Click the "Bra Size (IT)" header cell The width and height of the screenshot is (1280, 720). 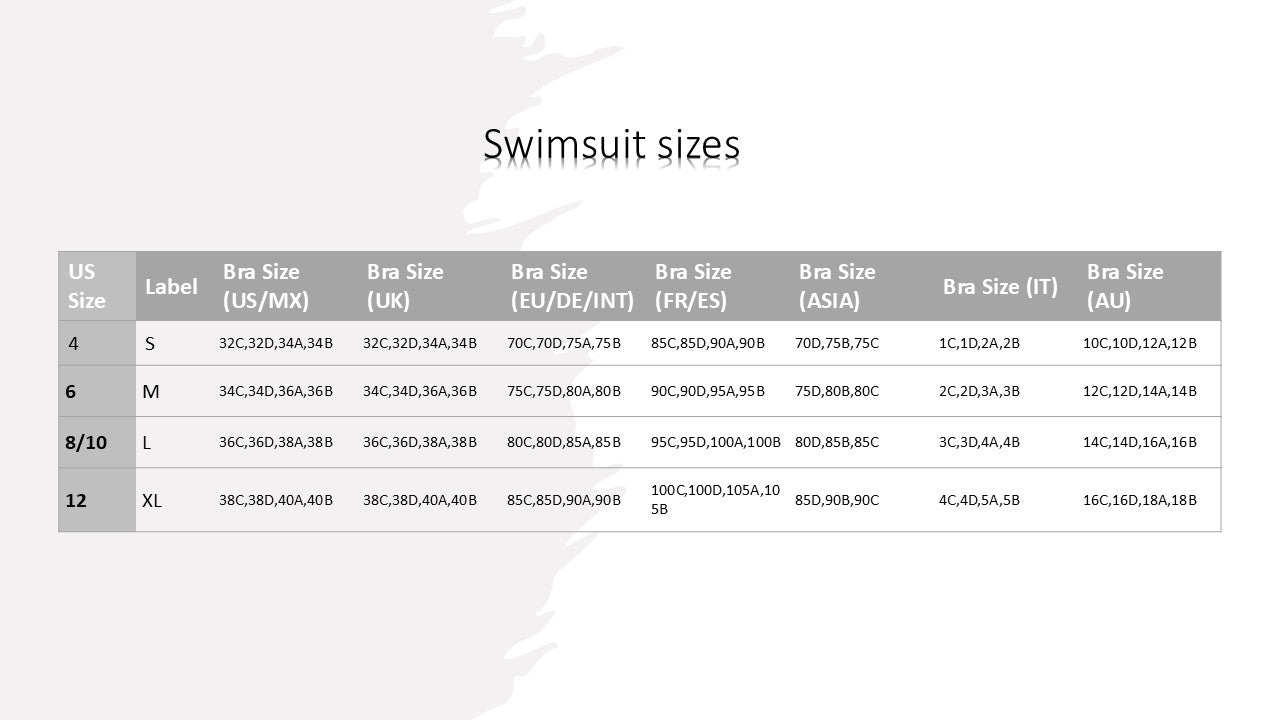(x=1000, y=287)
